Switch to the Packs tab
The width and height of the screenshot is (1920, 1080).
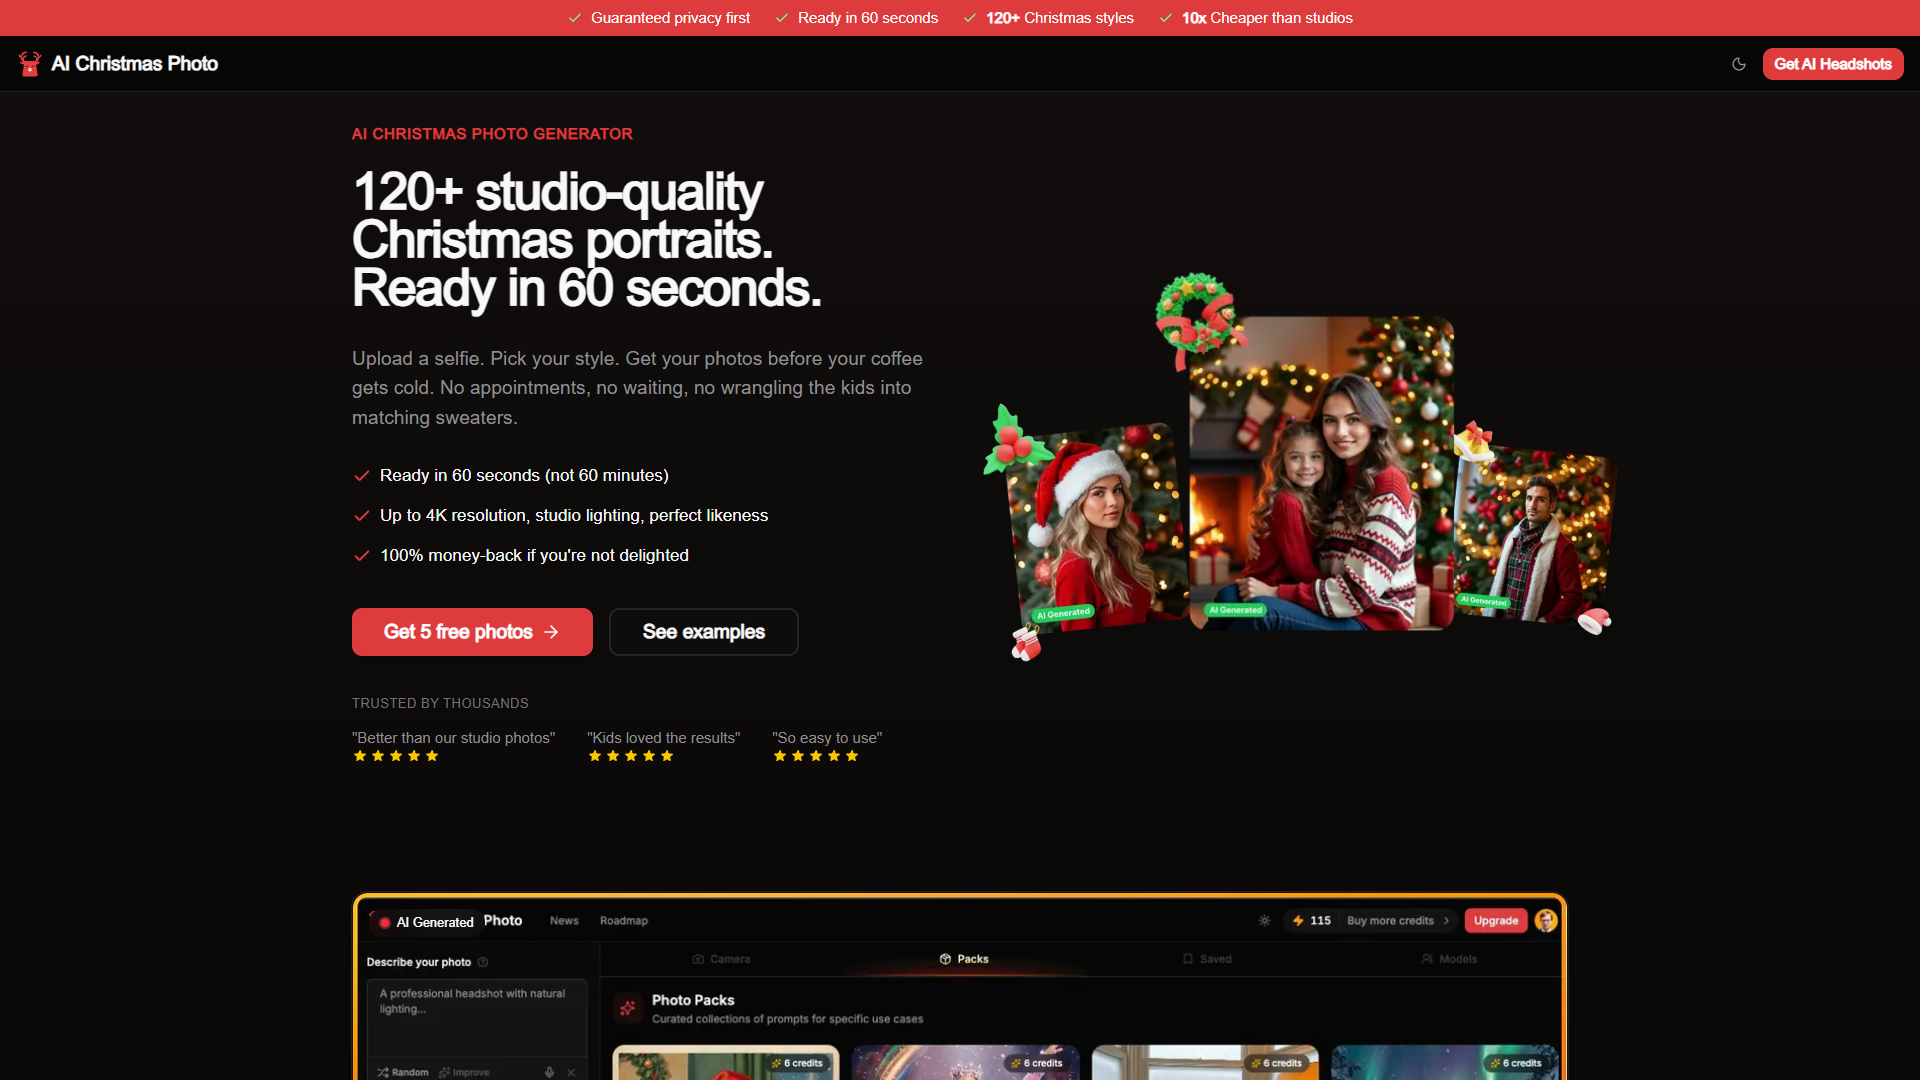point(964,959)
